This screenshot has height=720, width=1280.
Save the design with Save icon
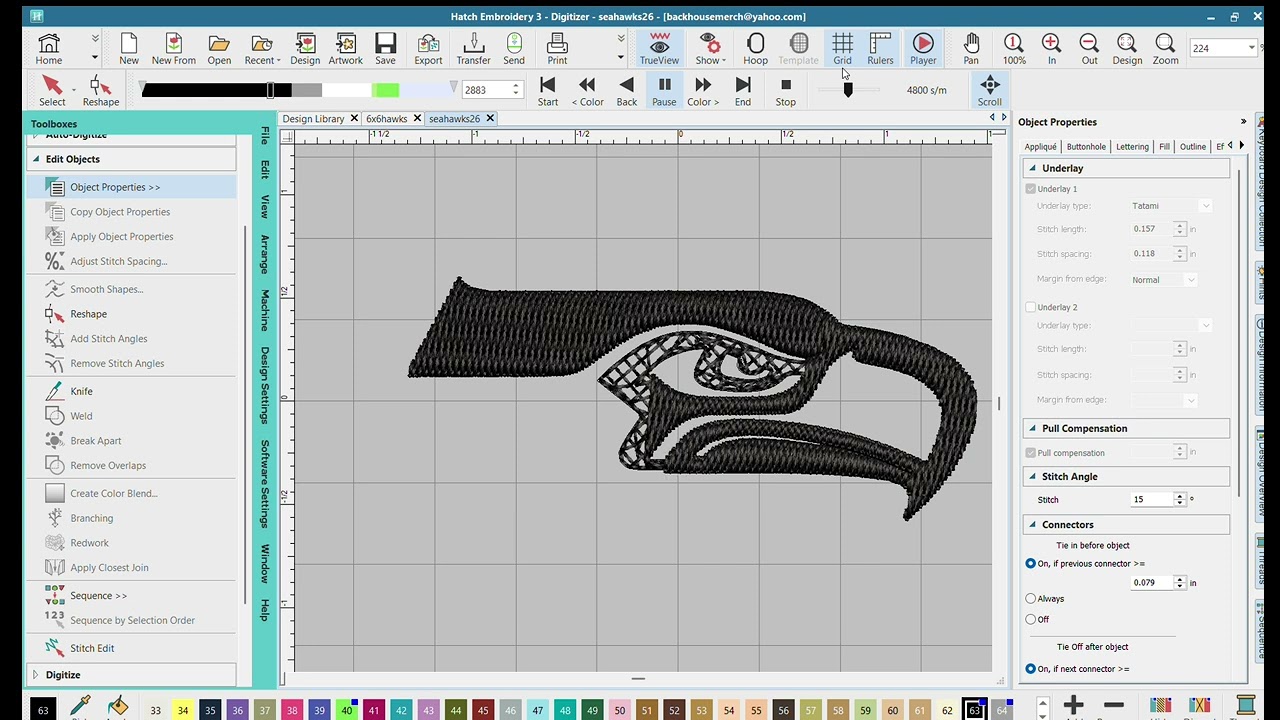click(385, 48)
